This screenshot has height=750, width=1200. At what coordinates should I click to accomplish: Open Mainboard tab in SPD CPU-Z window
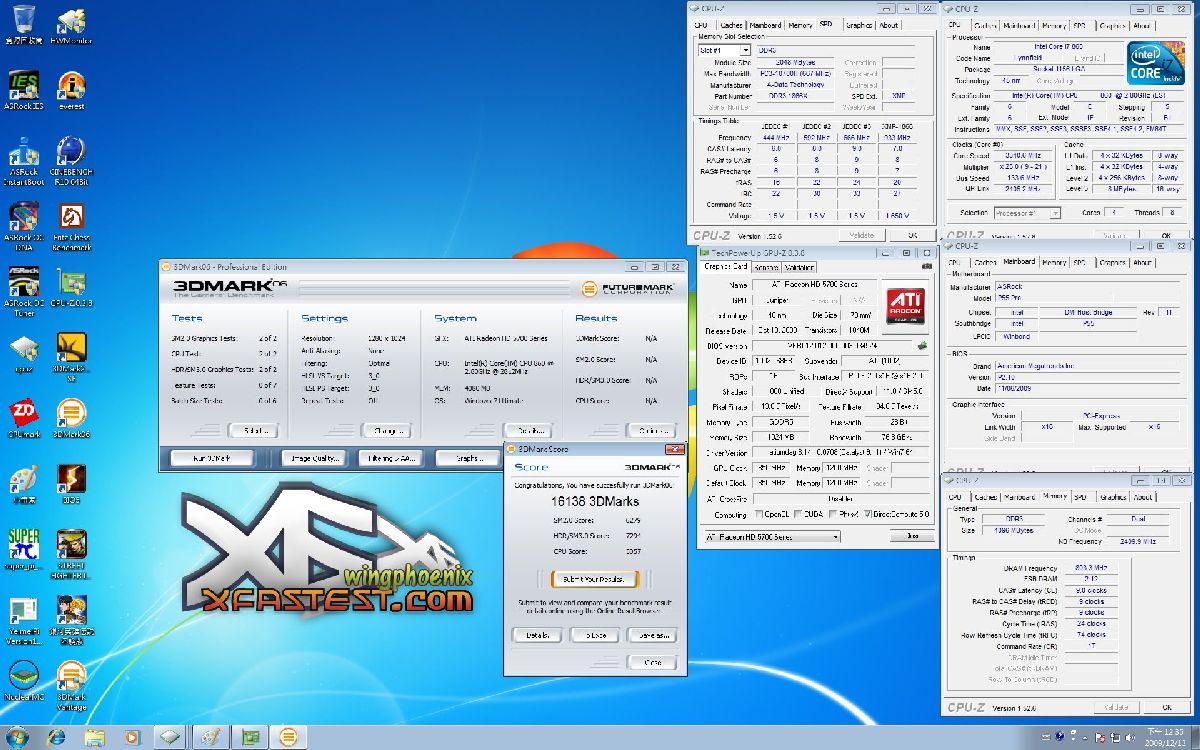click(765, 25)
